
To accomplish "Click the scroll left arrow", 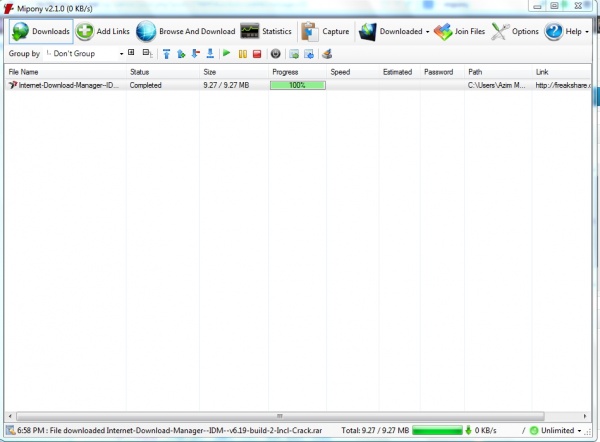I will (x=10, y=416).
